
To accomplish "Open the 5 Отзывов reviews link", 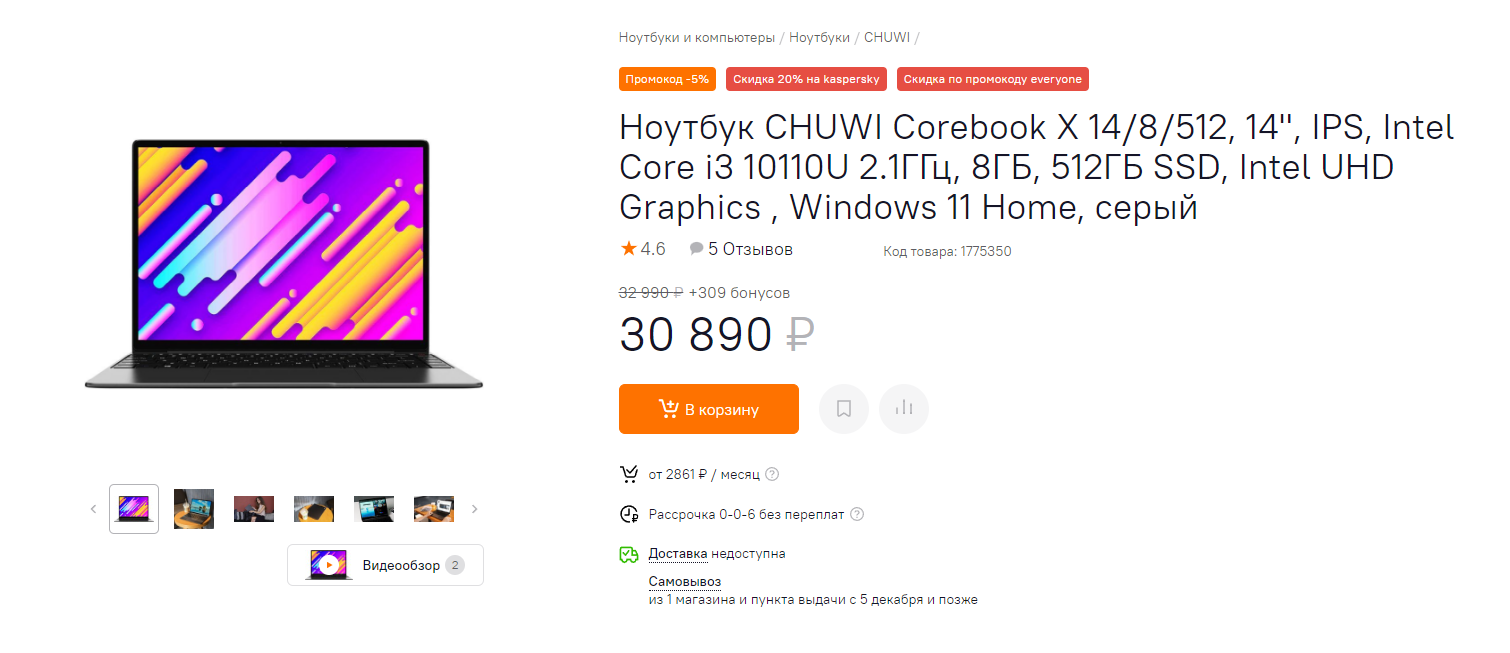I will tap(750, 249).
